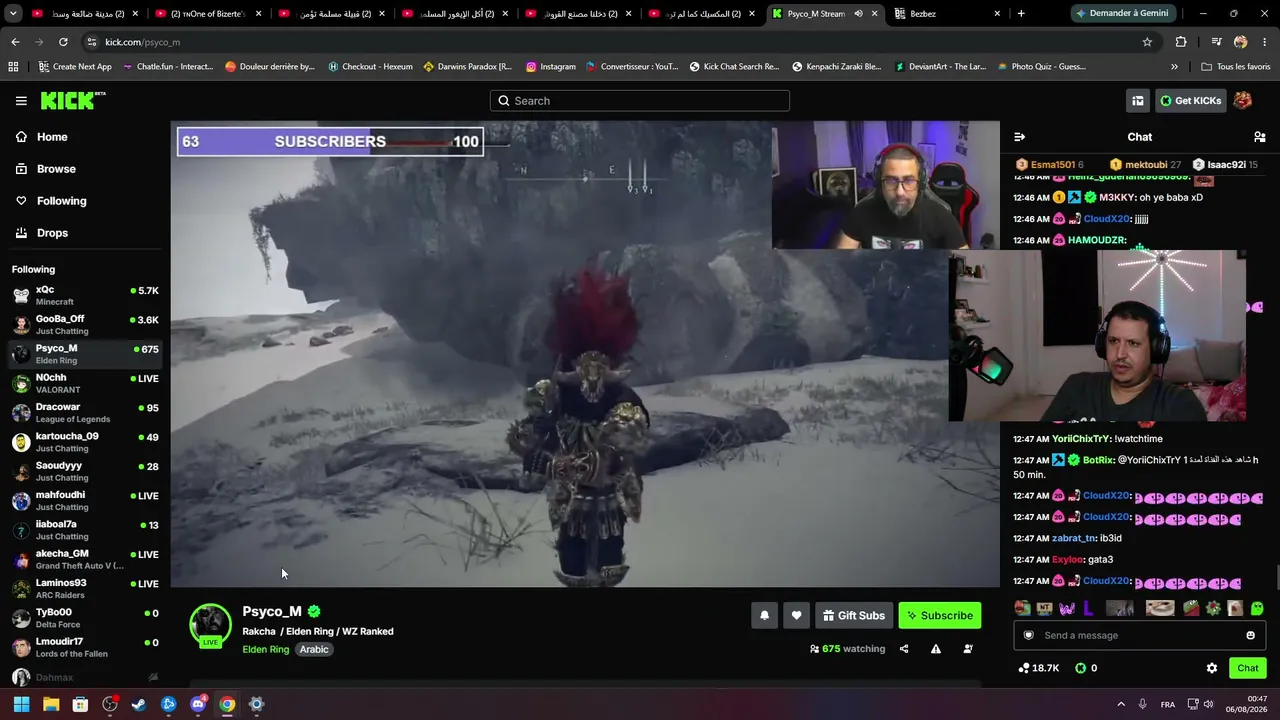Click the Demander à Gemini button
1280x720 pixels.
(1121, 14)
